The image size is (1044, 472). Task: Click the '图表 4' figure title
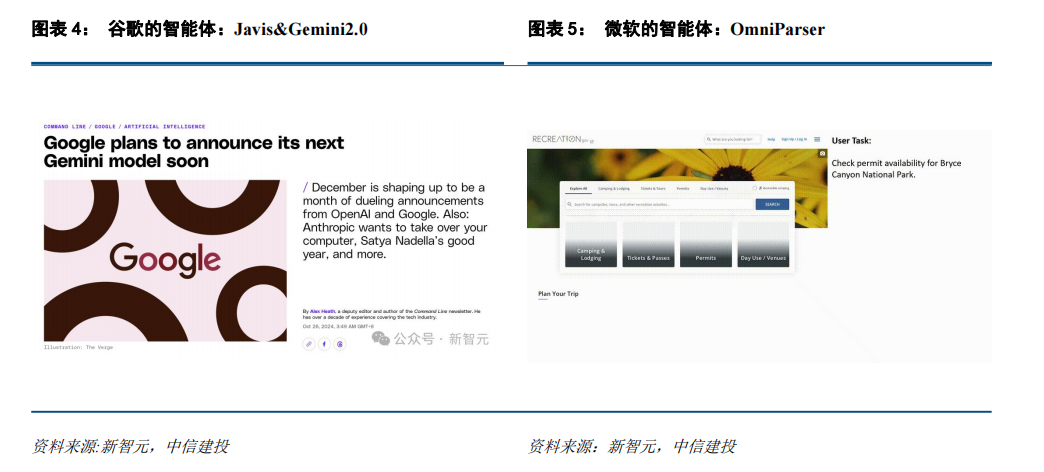199,30
